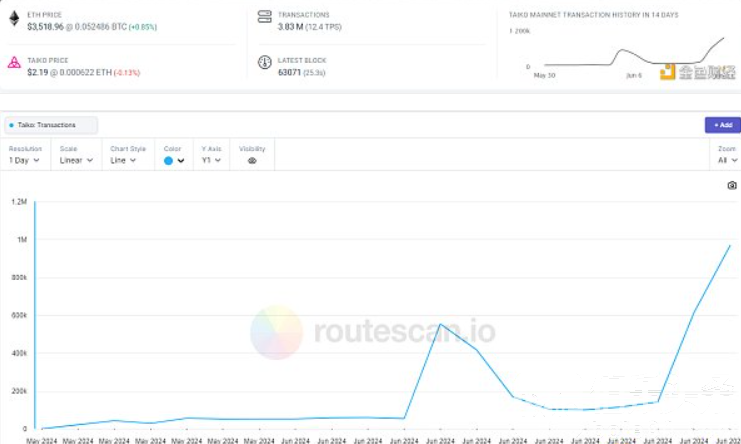741x444 pixels.
Task: Click the 200k y-axis label
Action: click(19, 391)
